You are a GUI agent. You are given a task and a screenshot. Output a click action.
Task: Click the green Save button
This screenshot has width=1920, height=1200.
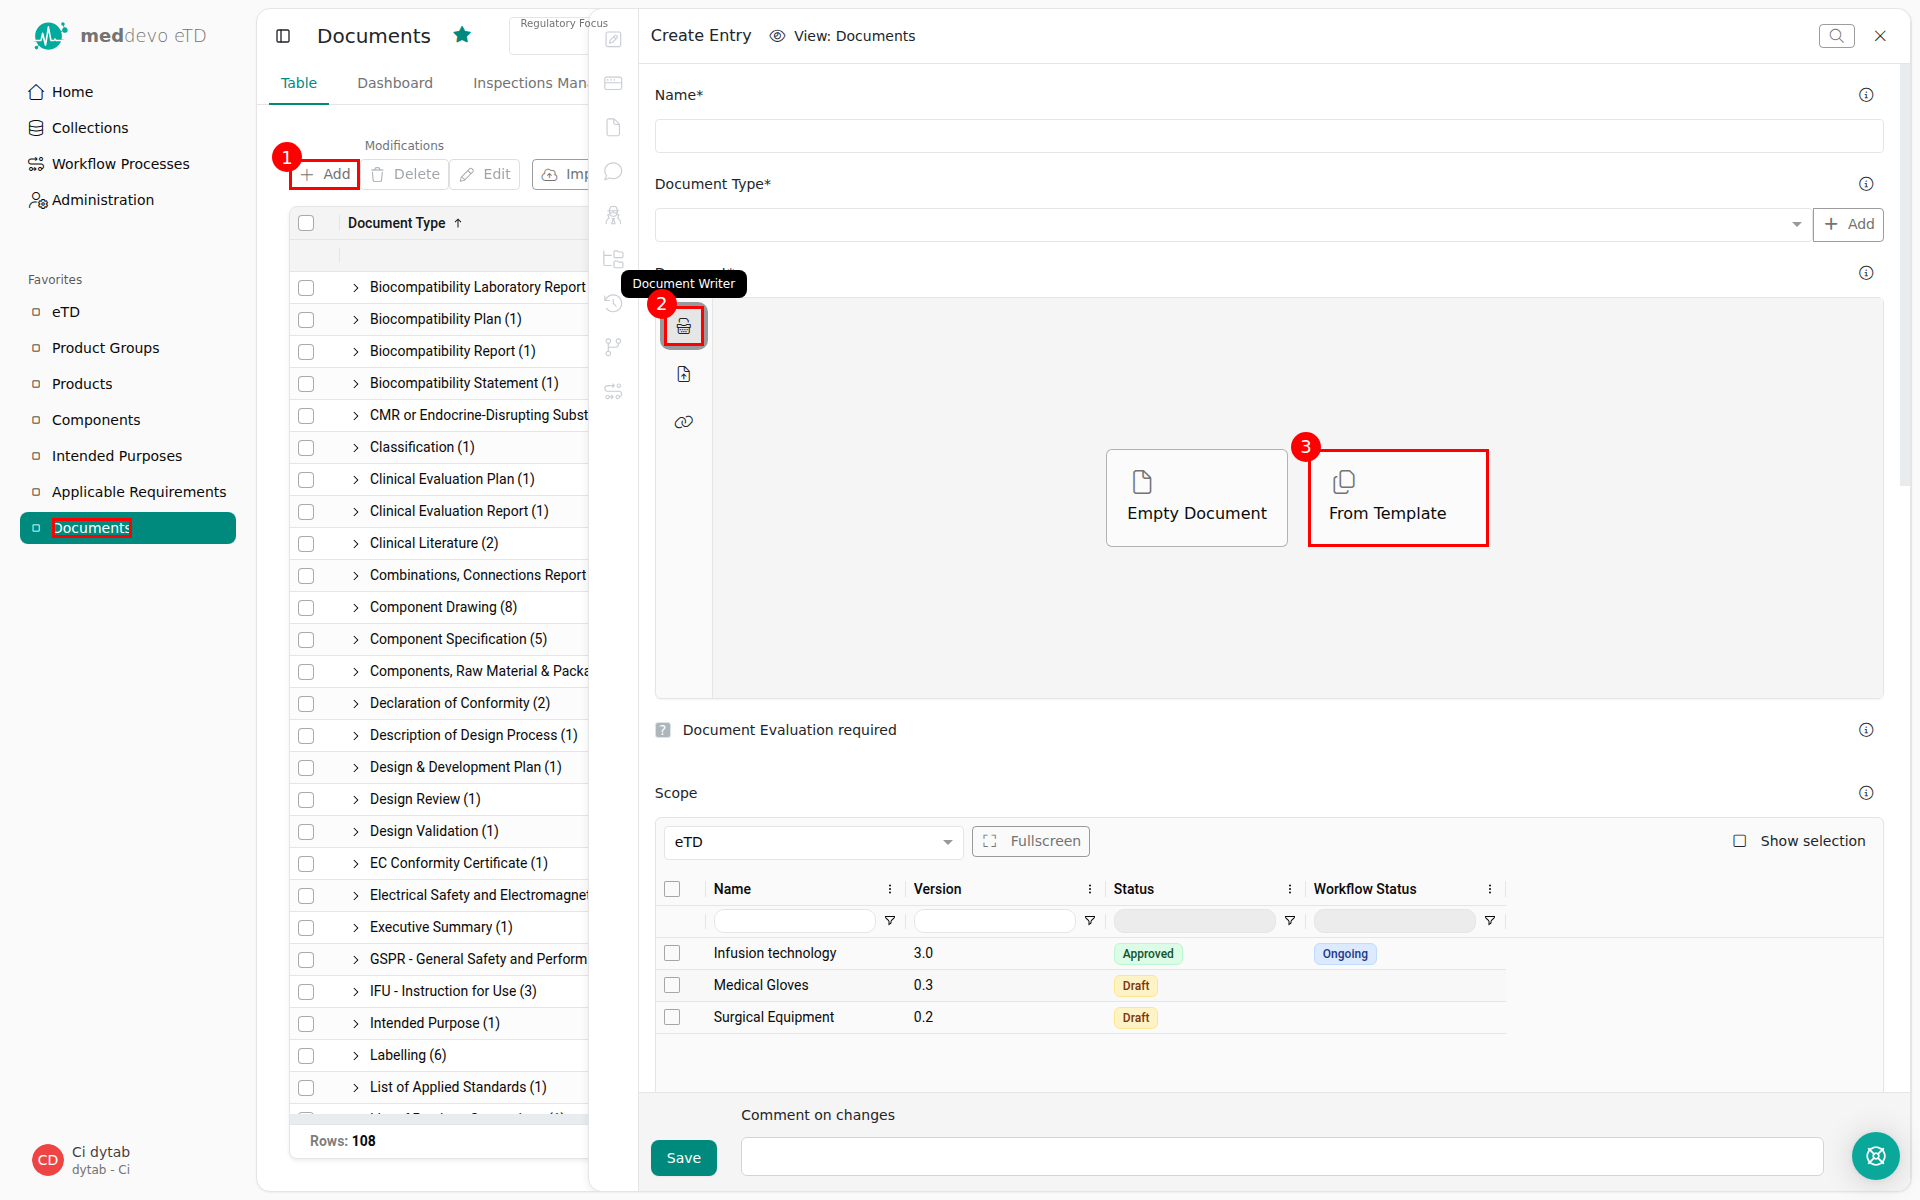pyautogui.click(x=684, y=1158)
